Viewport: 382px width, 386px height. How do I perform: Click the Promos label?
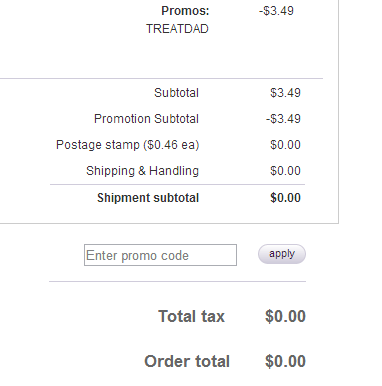(x=185, y=11)
